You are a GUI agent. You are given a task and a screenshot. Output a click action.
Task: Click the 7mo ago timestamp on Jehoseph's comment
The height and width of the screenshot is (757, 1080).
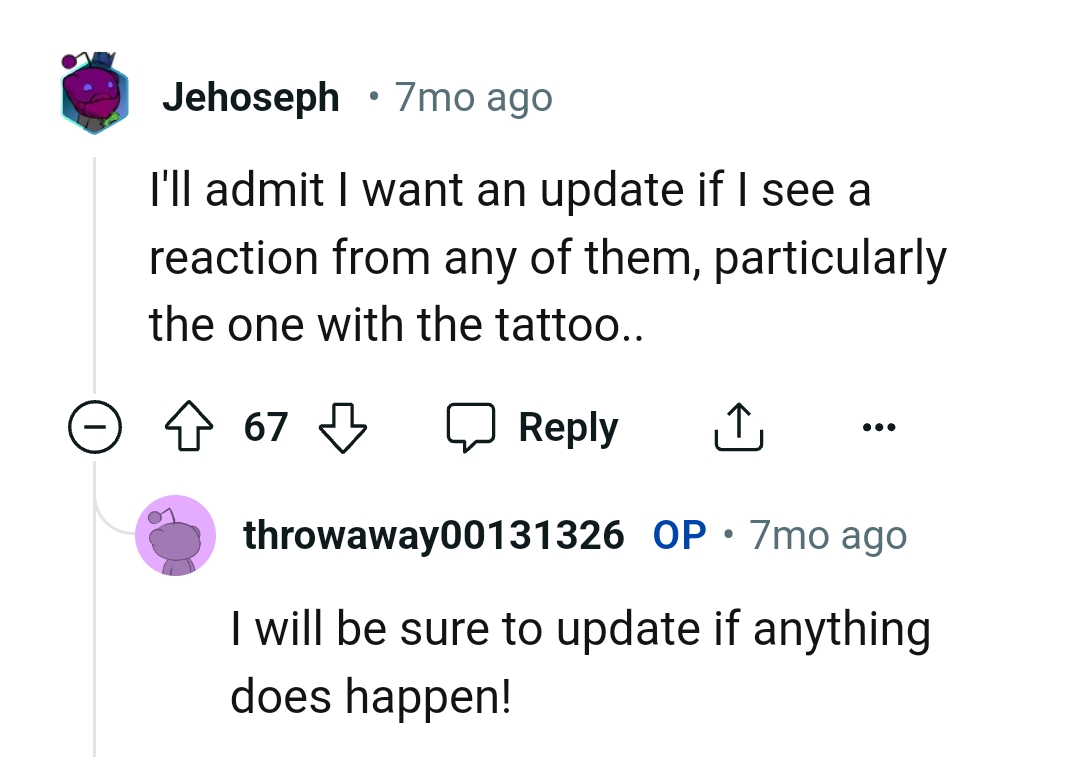click(472, 96)
